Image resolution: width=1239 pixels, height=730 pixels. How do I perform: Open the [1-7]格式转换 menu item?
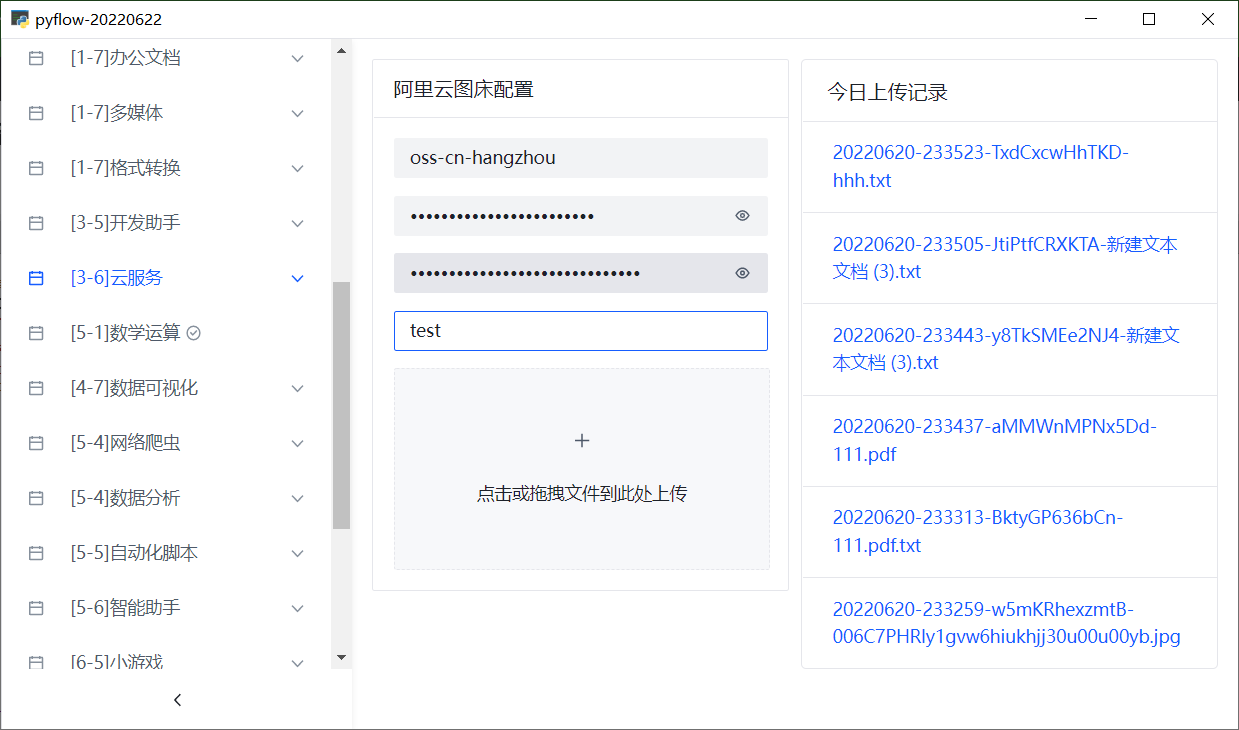click(125, 168)
